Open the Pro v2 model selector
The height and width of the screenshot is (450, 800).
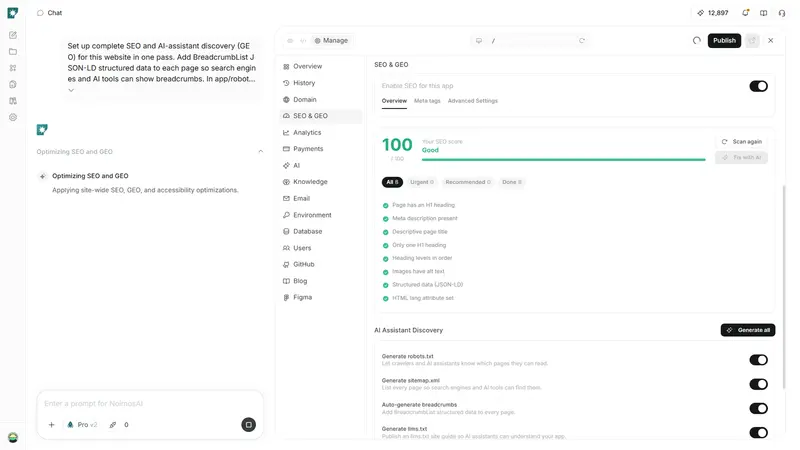[82, 425]
